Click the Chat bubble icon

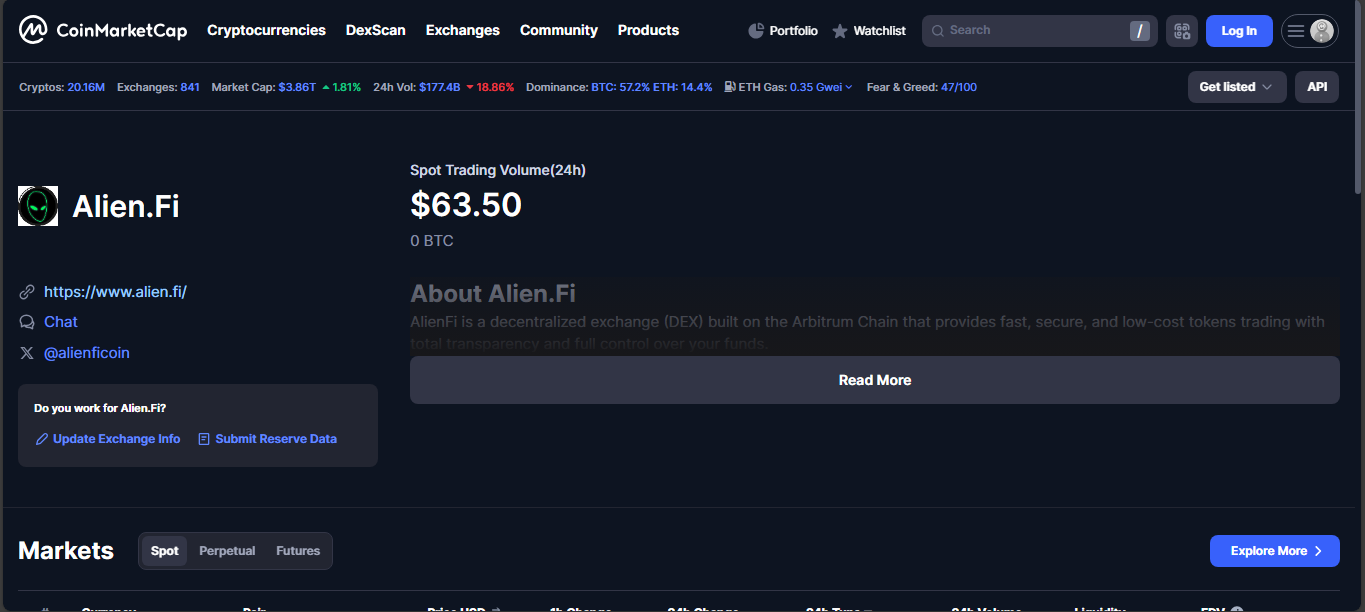coord(27,322)
